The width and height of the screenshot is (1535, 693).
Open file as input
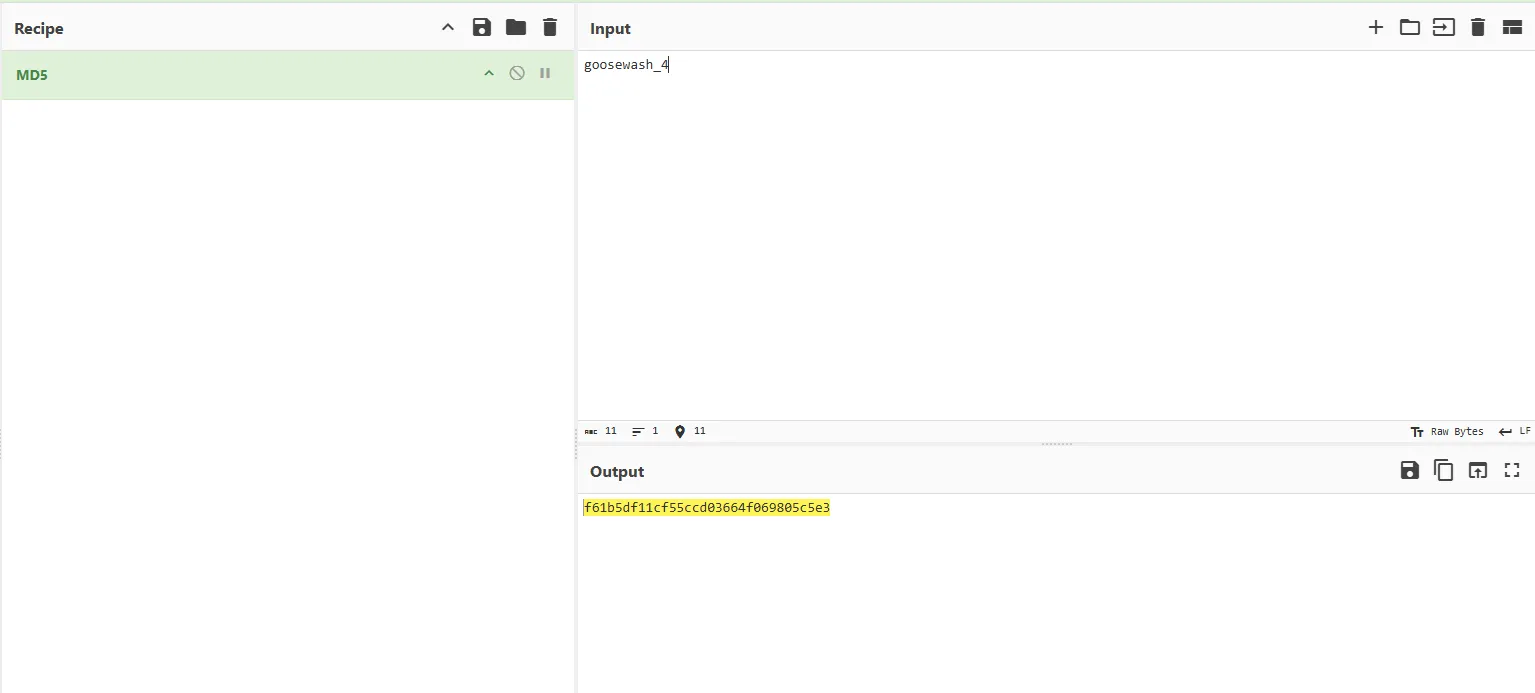[x=1444, y=28]
